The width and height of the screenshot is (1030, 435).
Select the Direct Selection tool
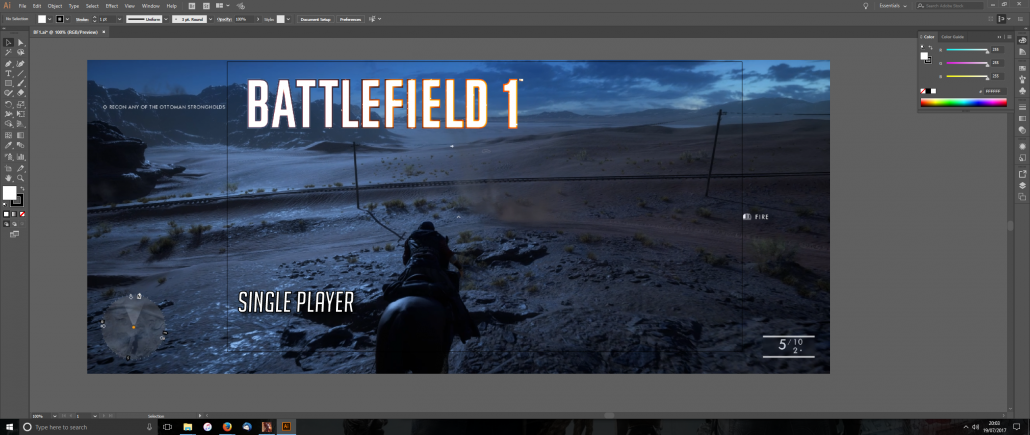pyautogui.click(x=20, y=43)
